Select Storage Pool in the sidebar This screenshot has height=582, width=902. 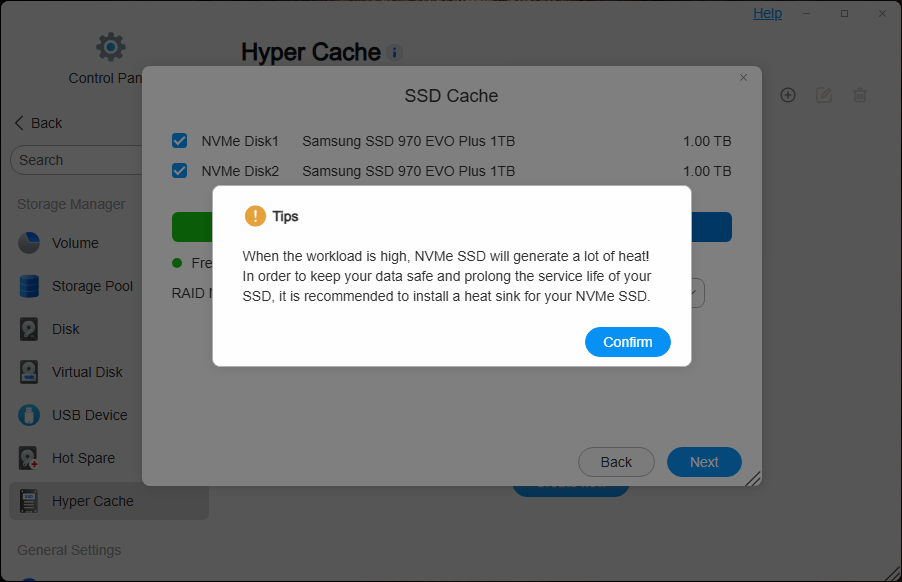pos(92,286)
